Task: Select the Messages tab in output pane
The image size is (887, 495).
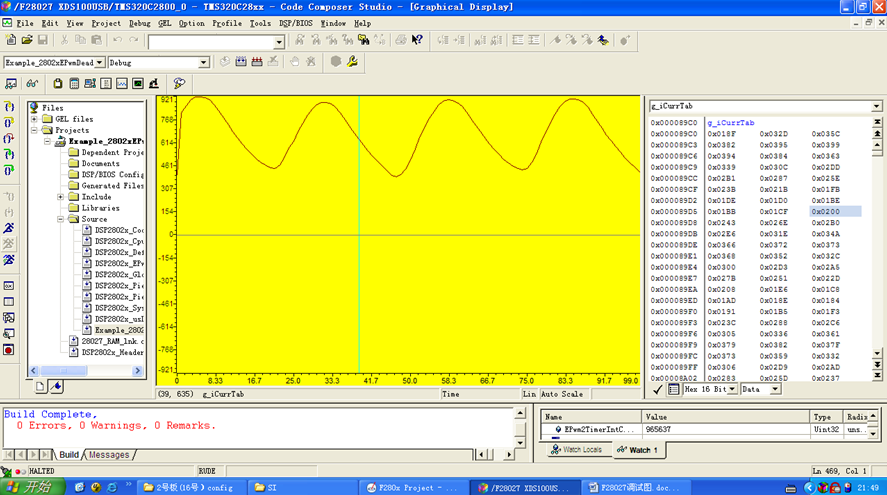Action: [108, 455]
